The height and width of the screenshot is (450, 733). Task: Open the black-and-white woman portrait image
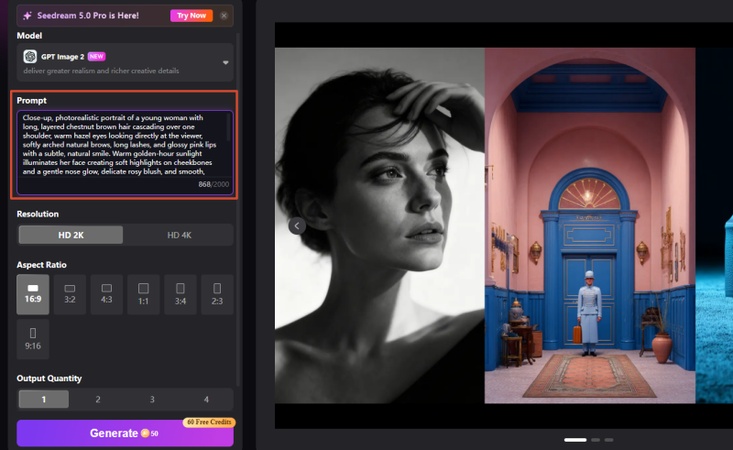click(380, 226)
